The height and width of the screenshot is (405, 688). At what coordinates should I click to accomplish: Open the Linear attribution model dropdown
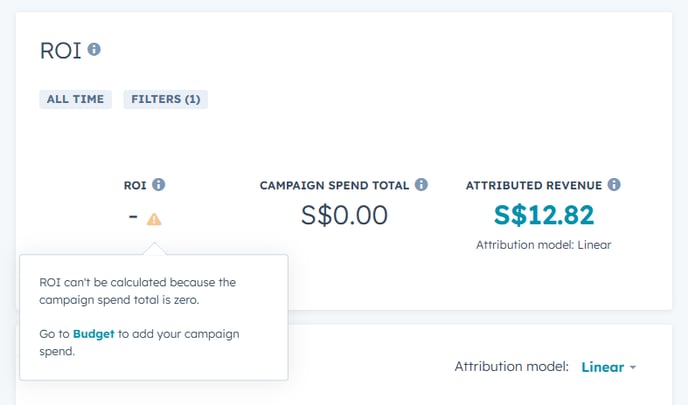coord(609,367)
